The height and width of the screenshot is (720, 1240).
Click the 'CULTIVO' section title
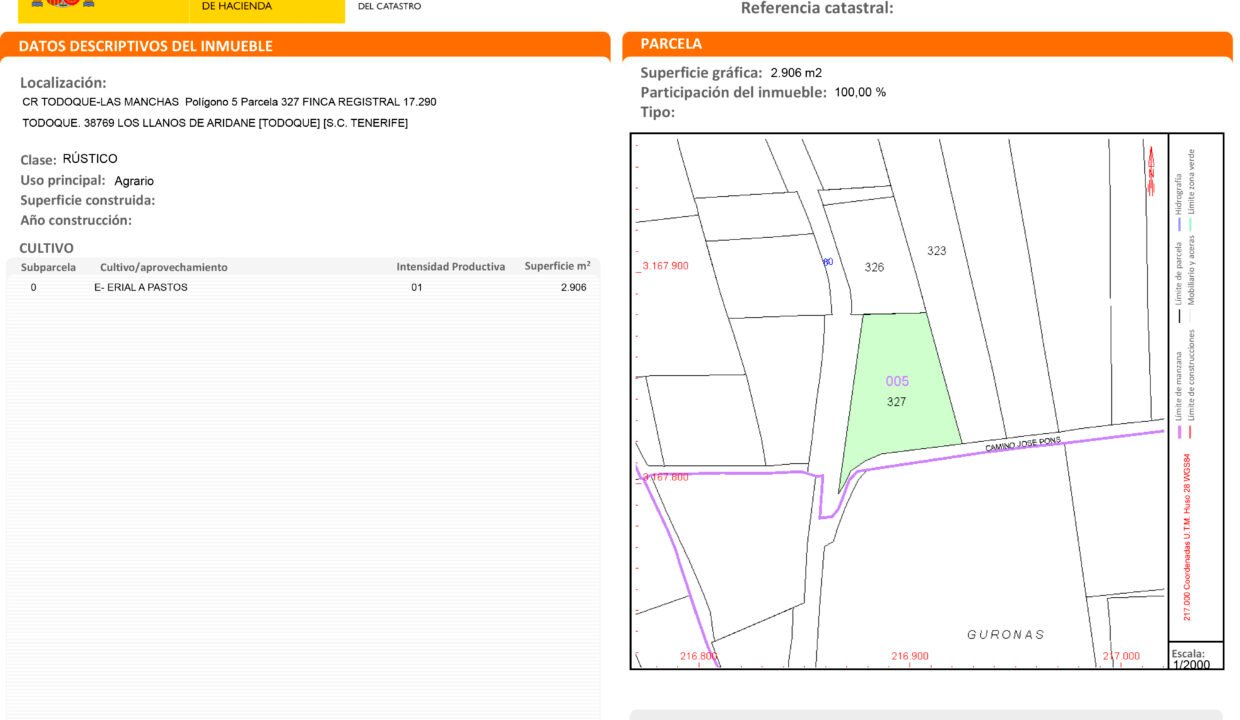coord(46,248)
